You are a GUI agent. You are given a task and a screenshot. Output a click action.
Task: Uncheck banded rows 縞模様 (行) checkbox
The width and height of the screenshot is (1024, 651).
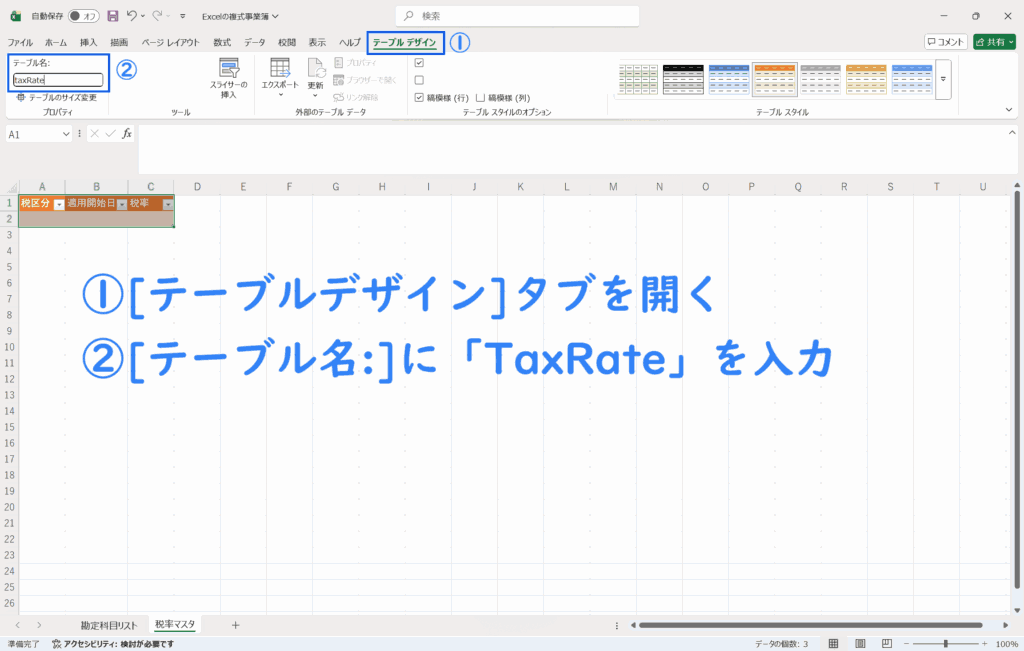[x=420, y=98]
